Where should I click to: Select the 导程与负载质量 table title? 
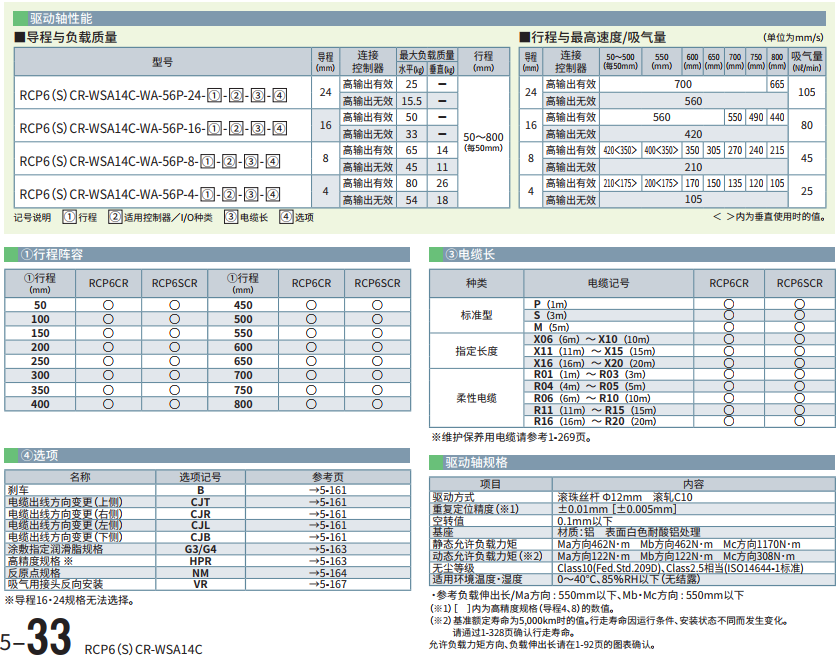click(66, 37)
